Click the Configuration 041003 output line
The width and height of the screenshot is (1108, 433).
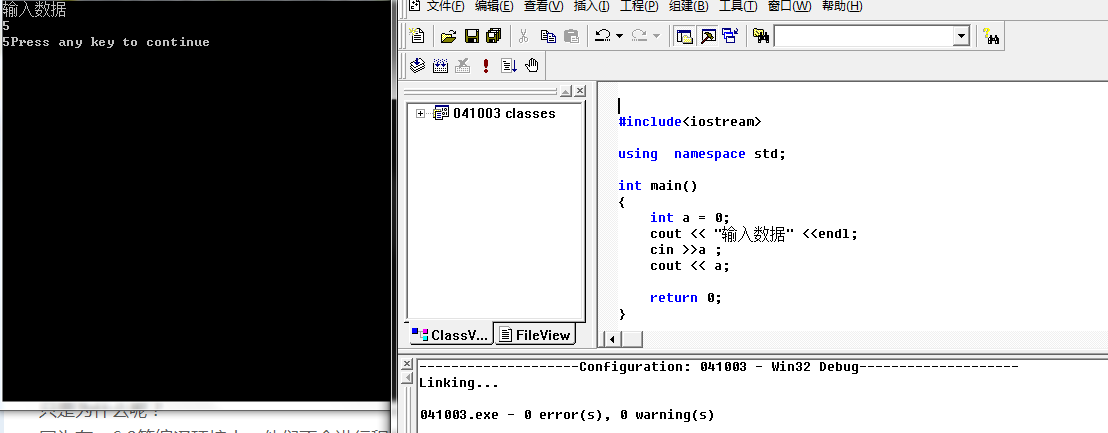coord(719,367)
